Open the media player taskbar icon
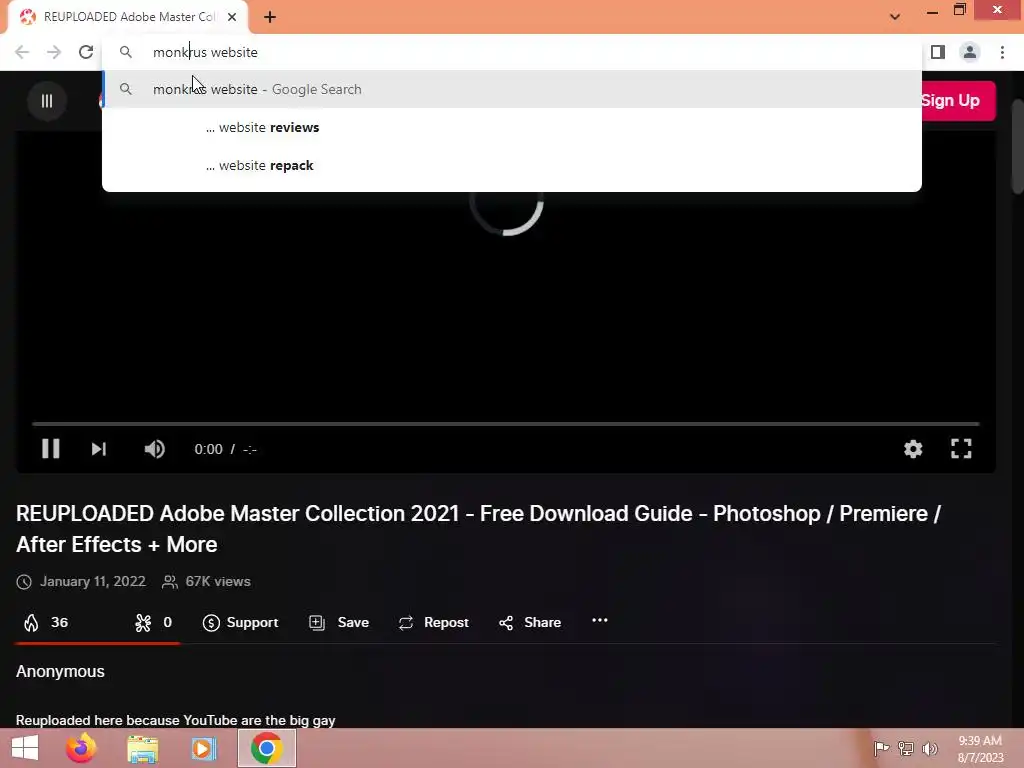The height and width of the screenshot is (768, 1024). [x=203, y=748]
